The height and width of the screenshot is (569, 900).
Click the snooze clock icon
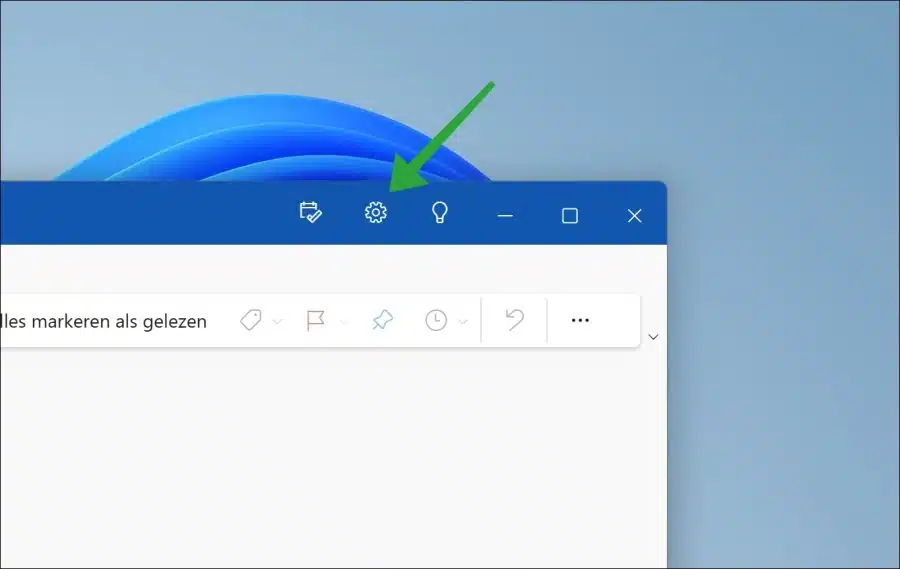436,320
